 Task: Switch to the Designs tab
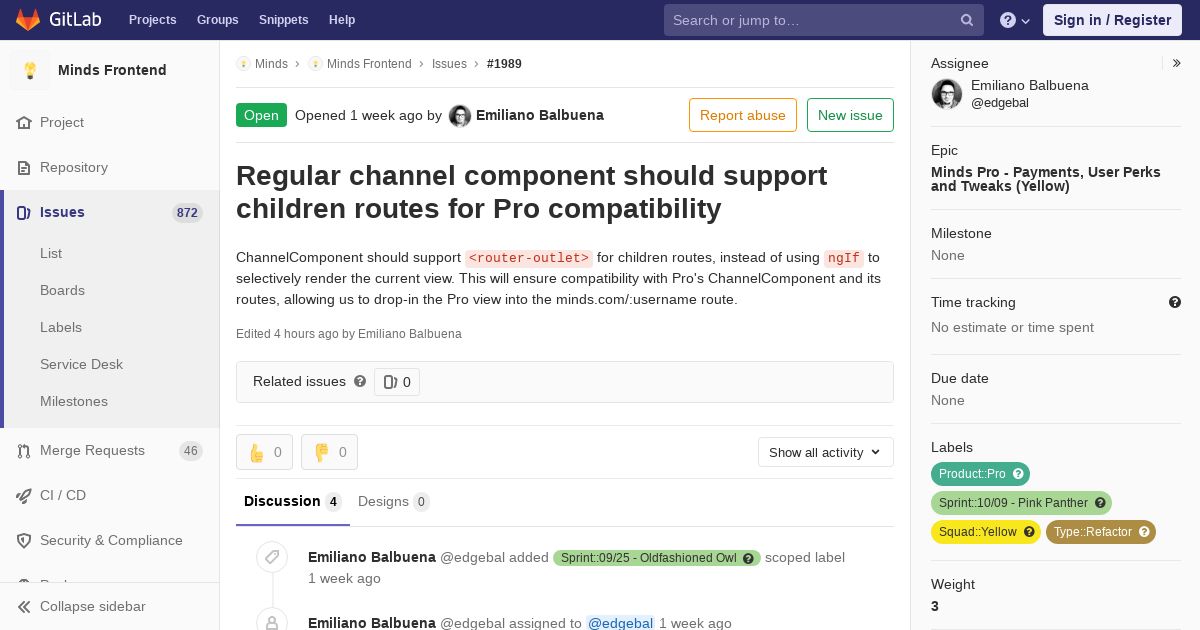coord(394,502)
